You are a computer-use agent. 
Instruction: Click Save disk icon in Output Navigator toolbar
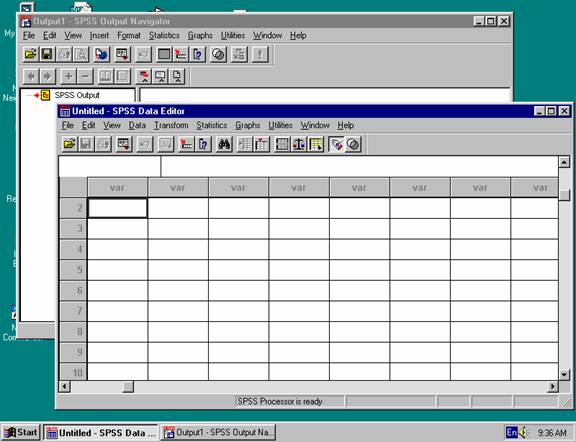[x=47, y=54]
